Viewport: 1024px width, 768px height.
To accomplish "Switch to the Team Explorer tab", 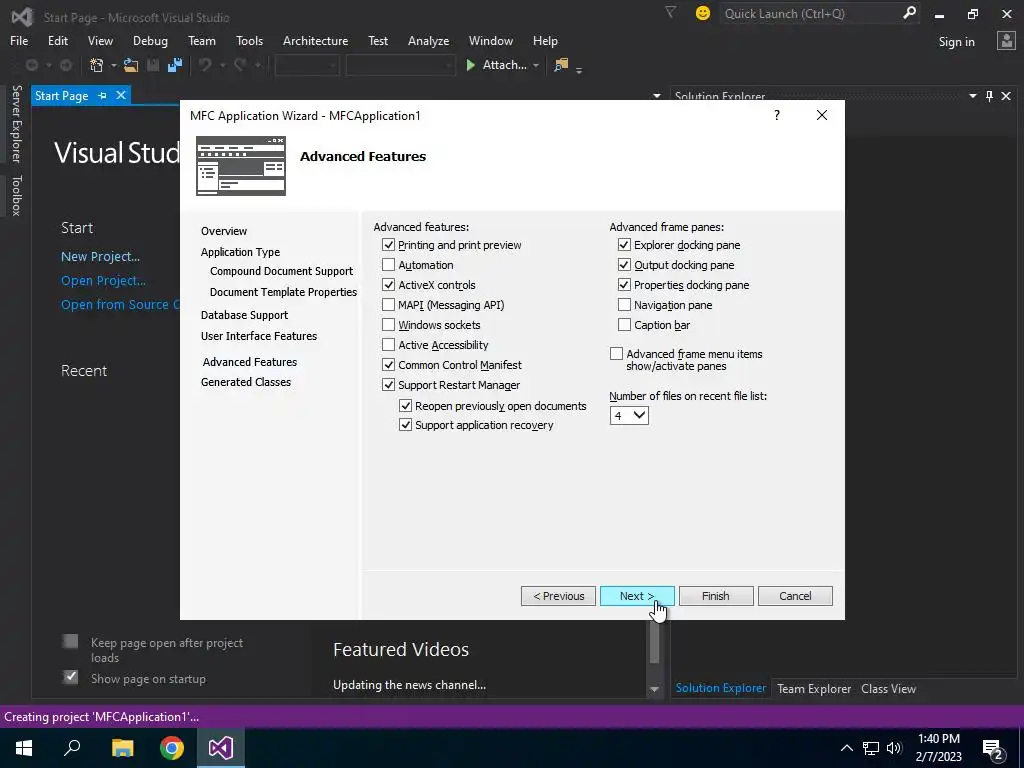I will 814,688.
